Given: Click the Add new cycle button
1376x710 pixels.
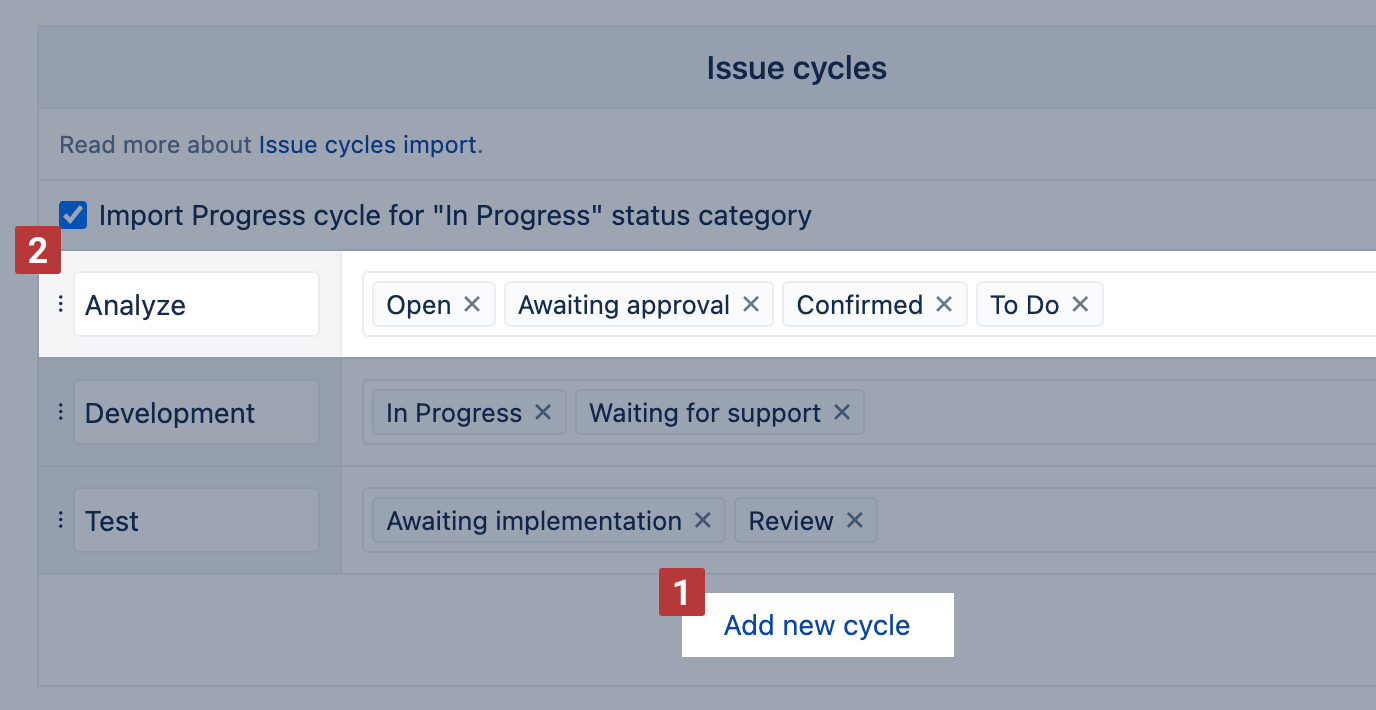Looking at the screenshot, I should click(816, 624).
